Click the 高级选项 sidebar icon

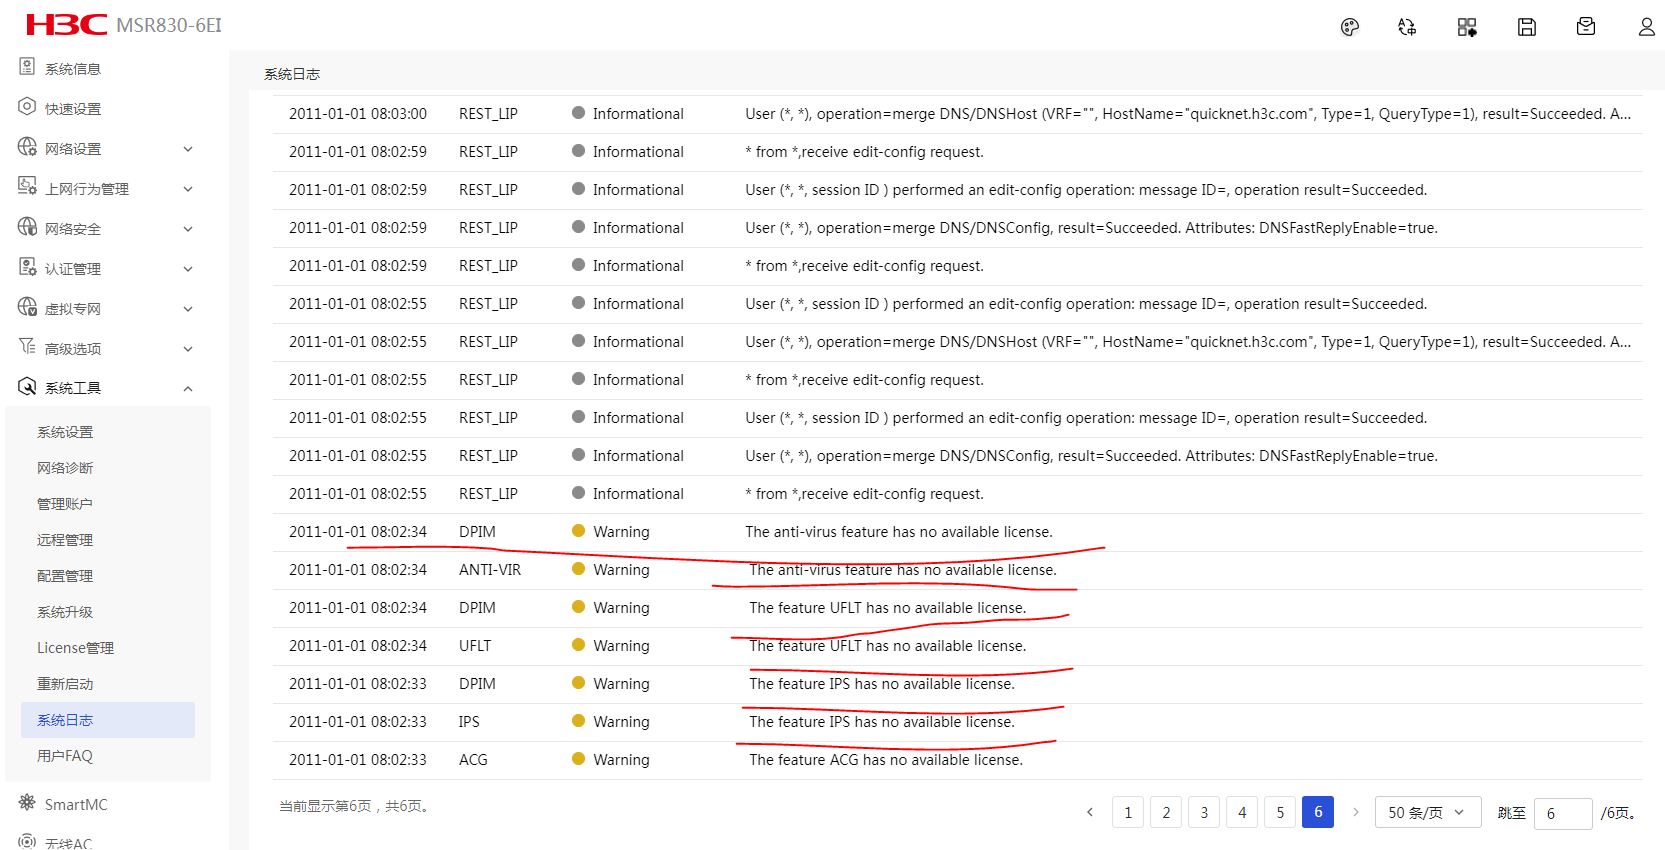27,347
